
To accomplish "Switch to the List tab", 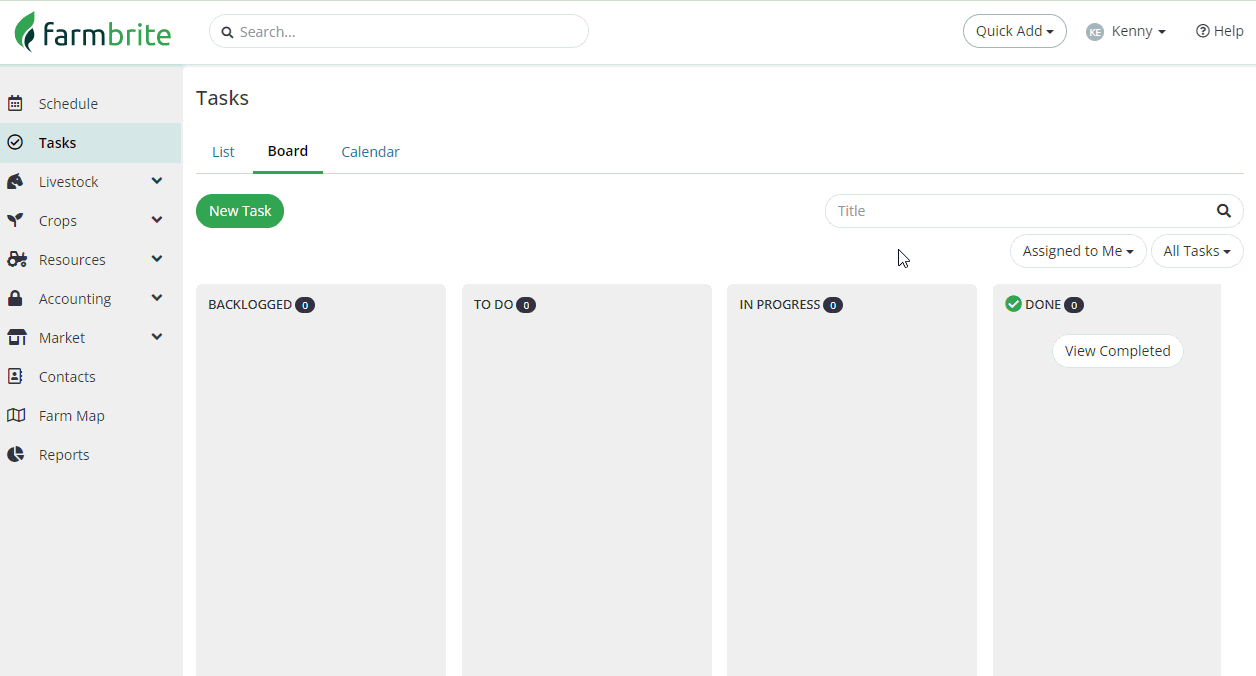I will 223,152.
